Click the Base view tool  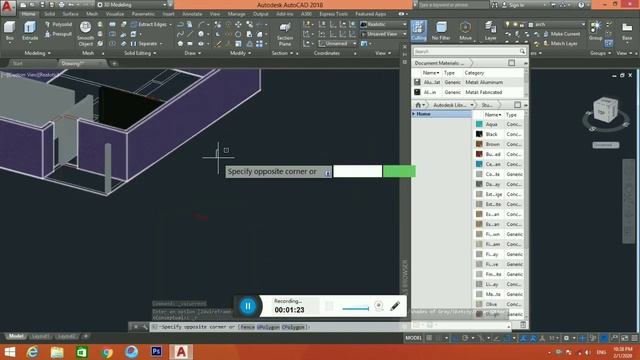click(x=627, y=31)
